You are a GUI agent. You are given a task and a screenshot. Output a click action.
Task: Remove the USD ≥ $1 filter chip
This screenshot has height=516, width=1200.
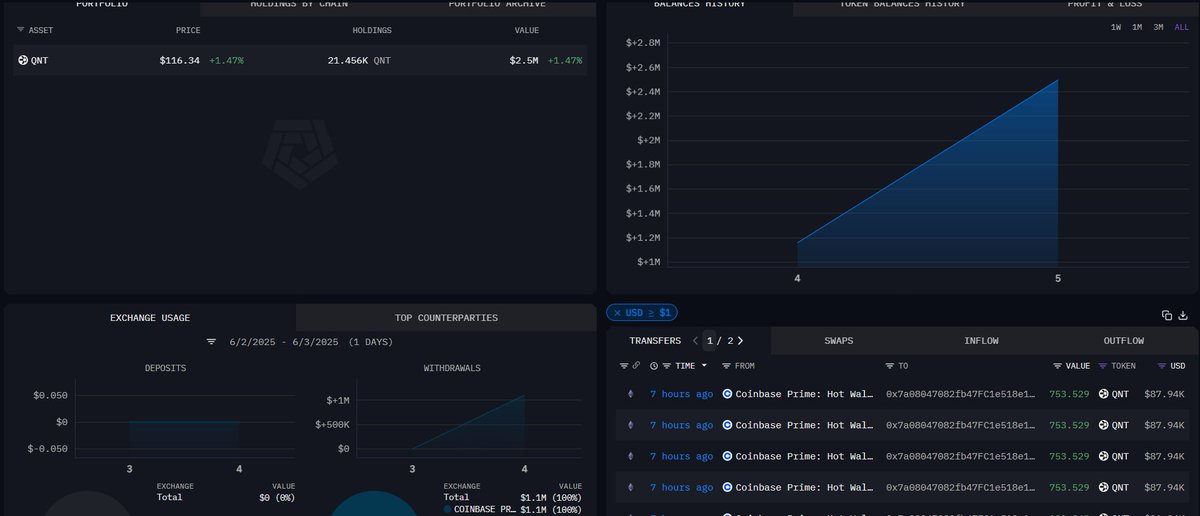[617, 313]
